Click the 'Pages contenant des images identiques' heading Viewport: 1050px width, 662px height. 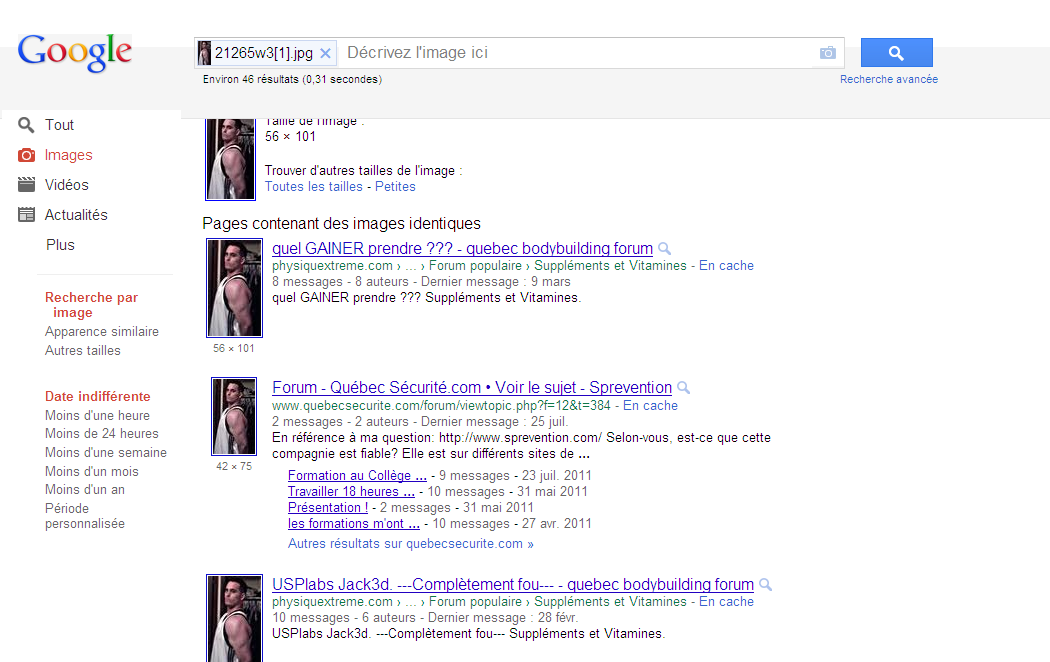click(x=342, y=224)
